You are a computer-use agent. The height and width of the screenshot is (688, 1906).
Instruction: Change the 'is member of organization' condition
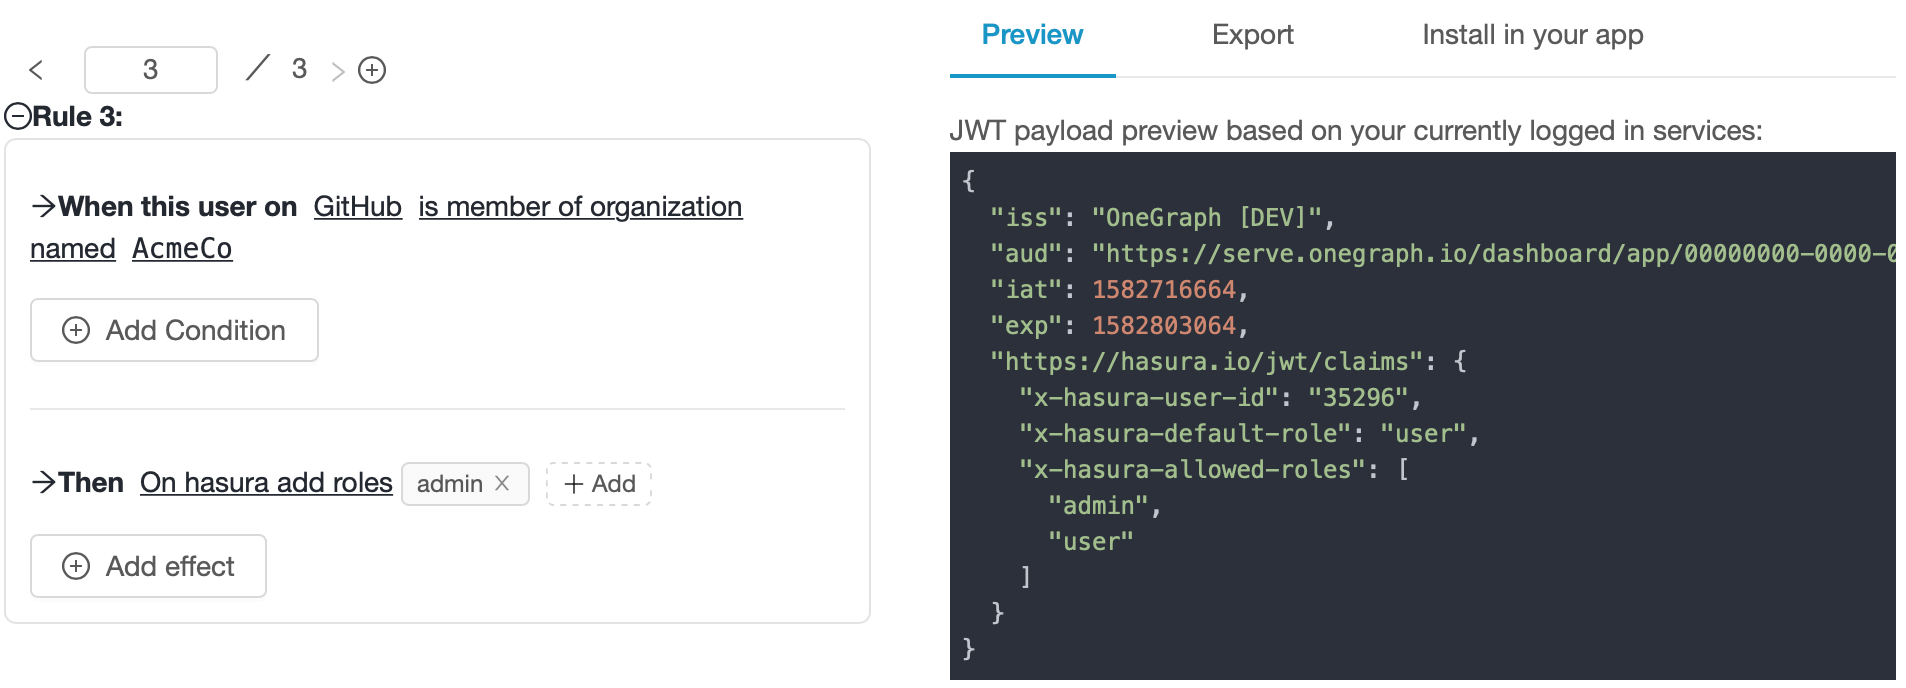(580, 207)
